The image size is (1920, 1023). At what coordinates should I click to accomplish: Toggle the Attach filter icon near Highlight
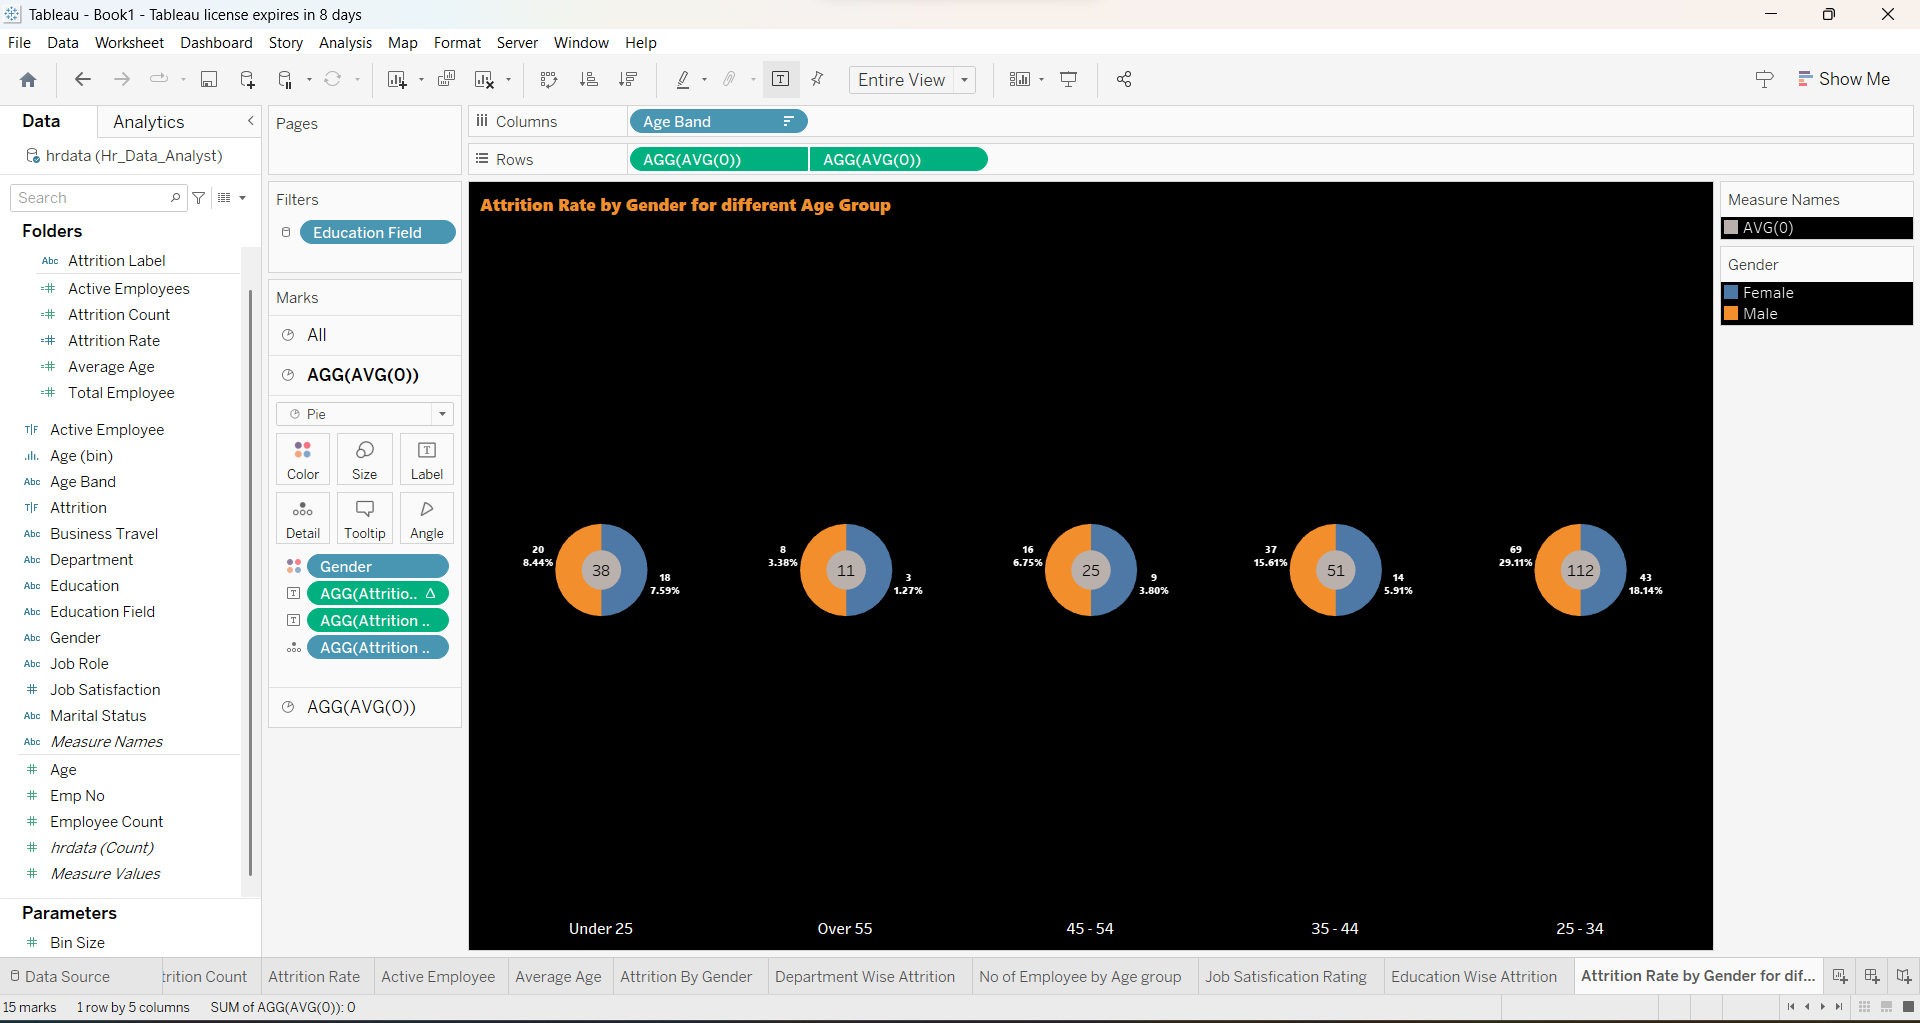(x=731, y=79)
